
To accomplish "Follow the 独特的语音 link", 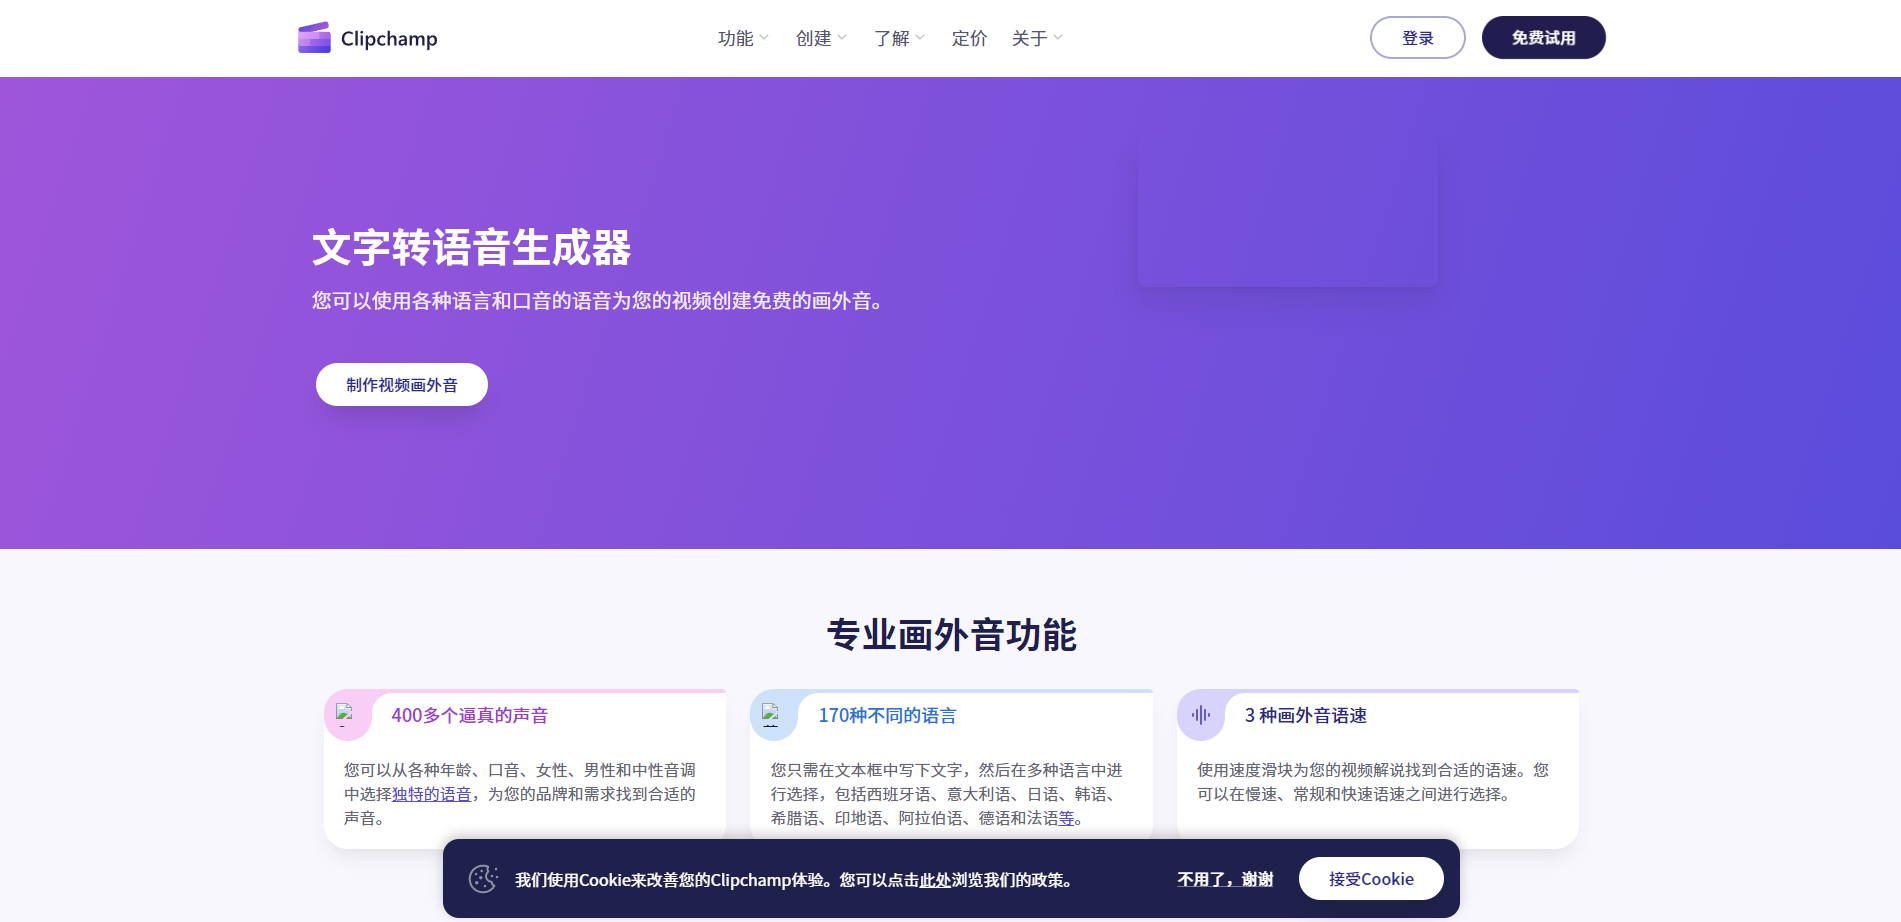I will 431,794.
